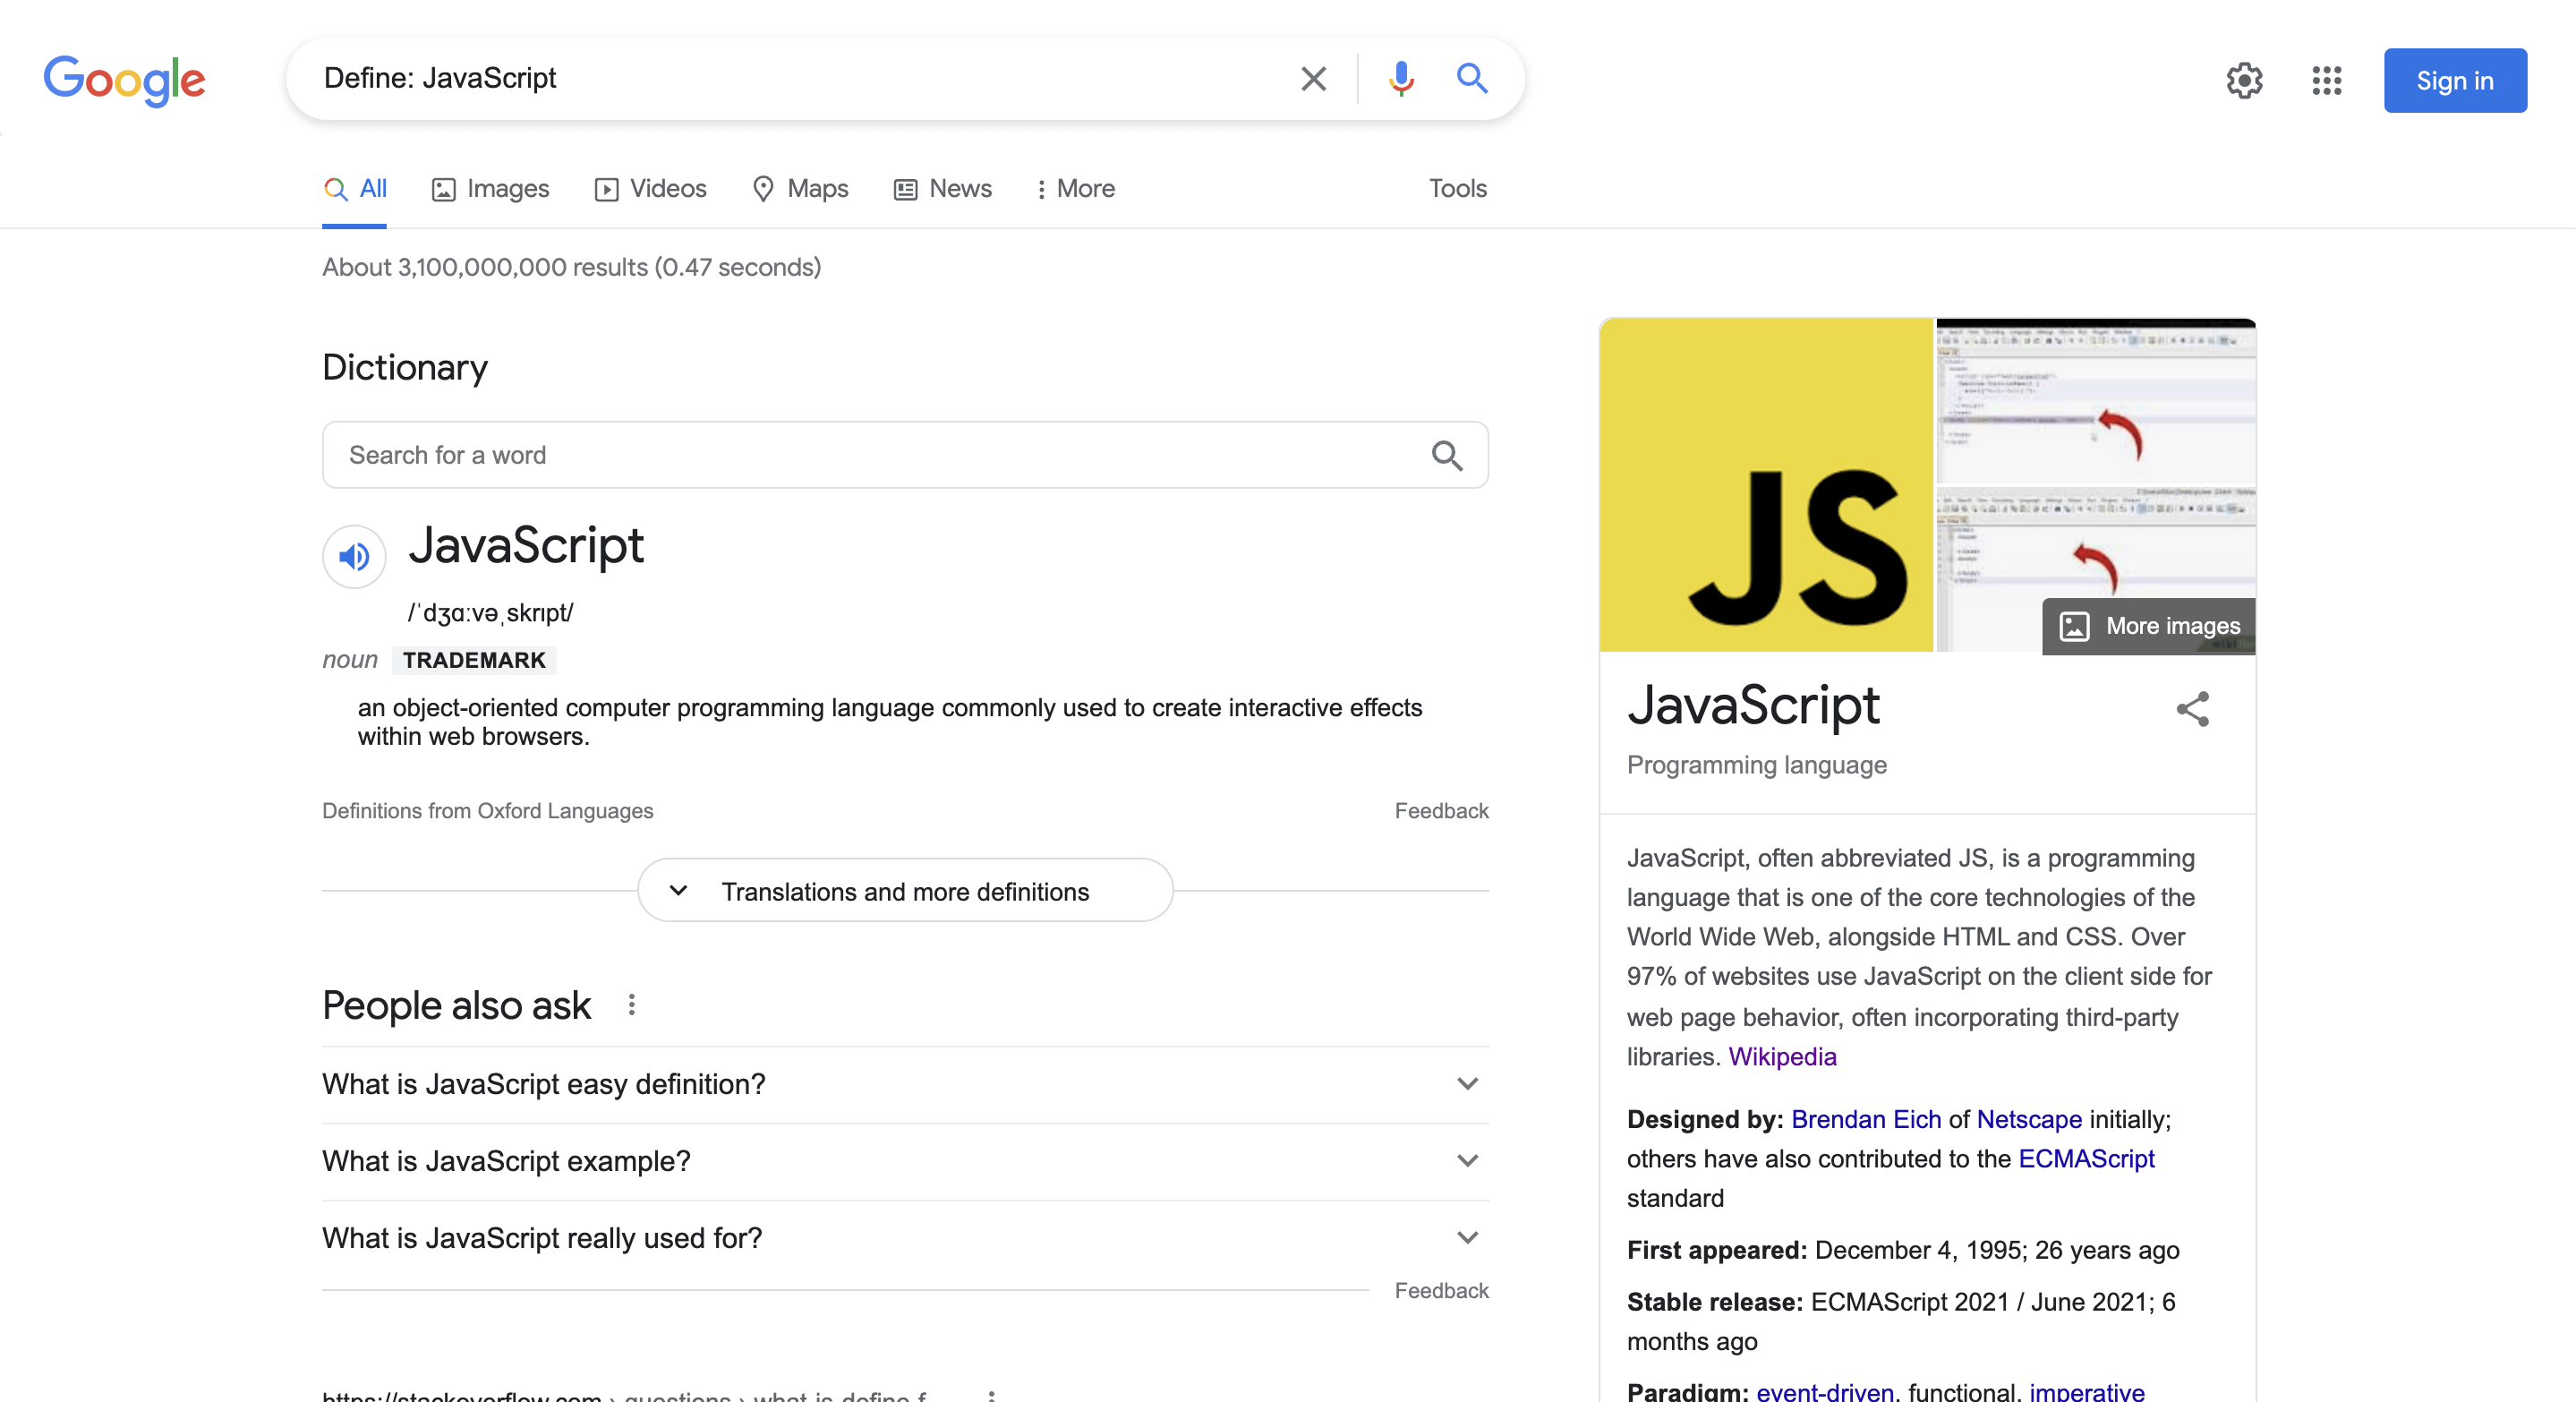2576x1402 pixels.
Task: Open the settings gear icon
Action: (2244, 81)
